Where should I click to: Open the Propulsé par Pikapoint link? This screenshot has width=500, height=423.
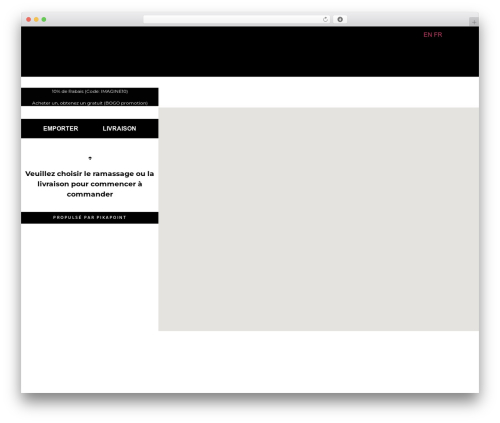point(90,217)
